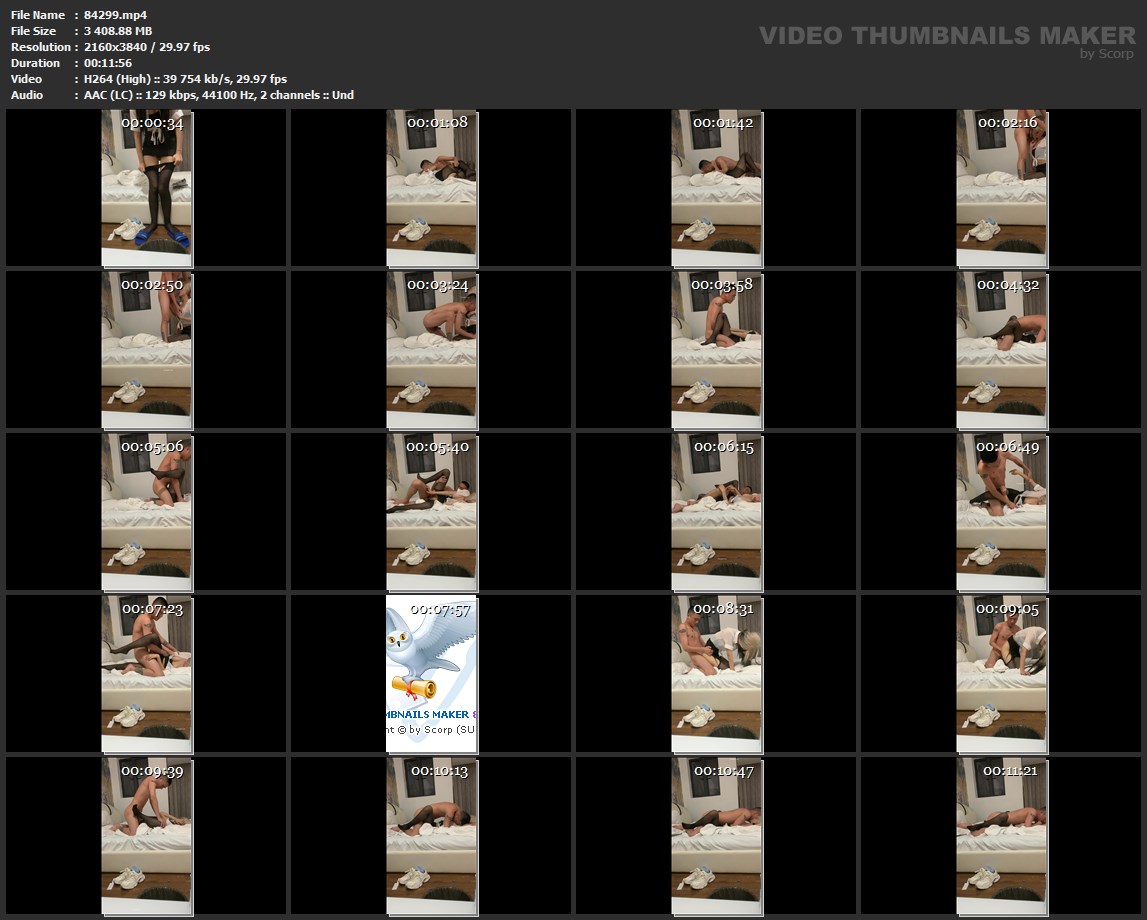Click the frame stamped 00:06:49

tap(1001, 512)
